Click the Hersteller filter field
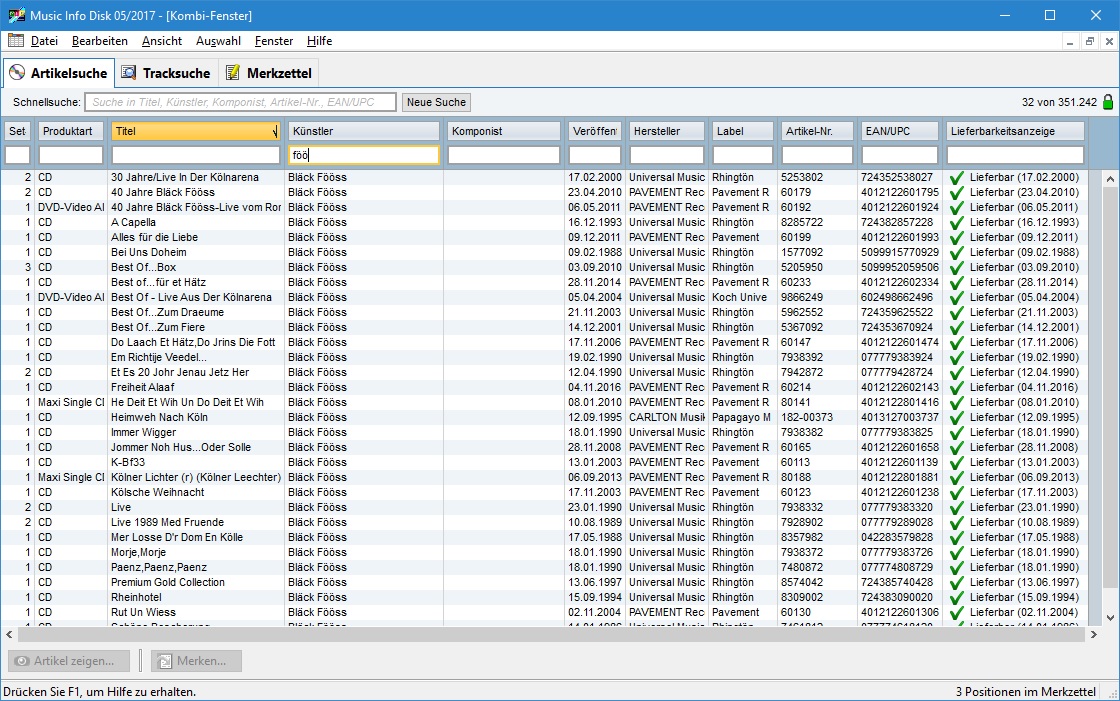 click(x=666, y=155)
